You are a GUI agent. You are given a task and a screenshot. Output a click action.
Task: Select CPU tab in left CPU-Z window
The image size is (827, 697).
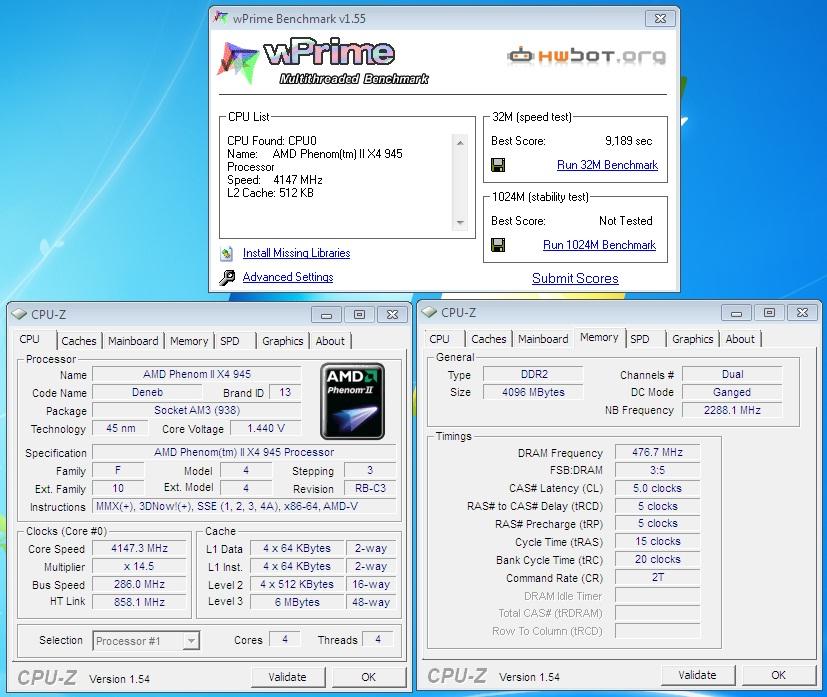click(30, 339)
